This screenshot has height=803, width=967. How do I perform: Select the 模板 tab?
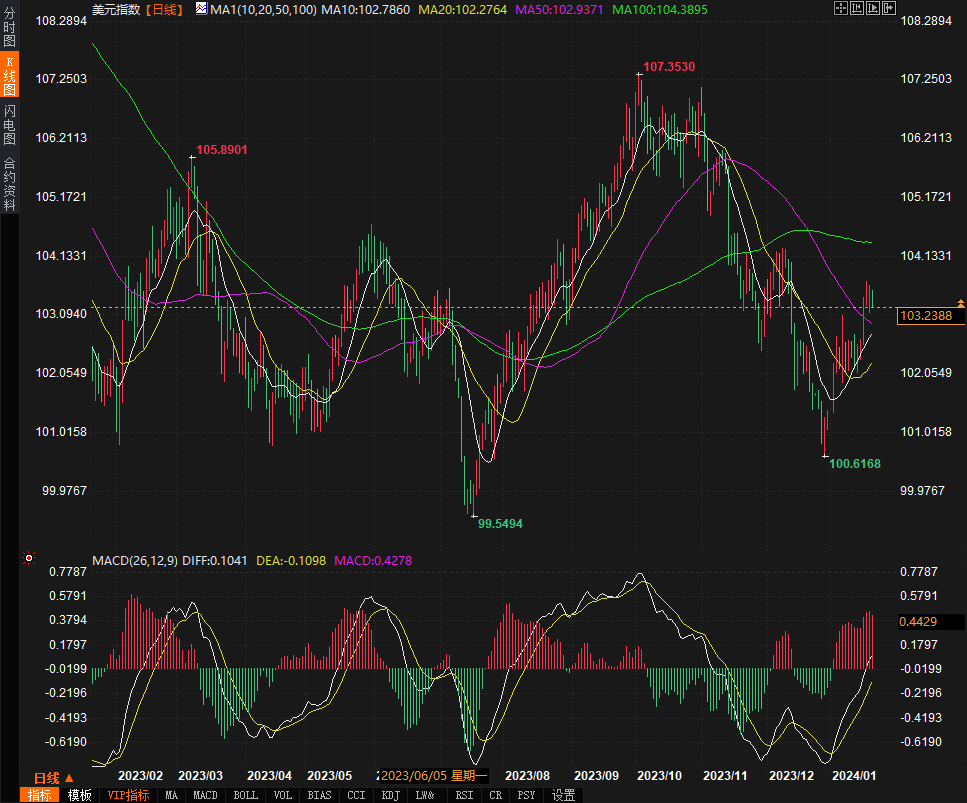[79, 795]
